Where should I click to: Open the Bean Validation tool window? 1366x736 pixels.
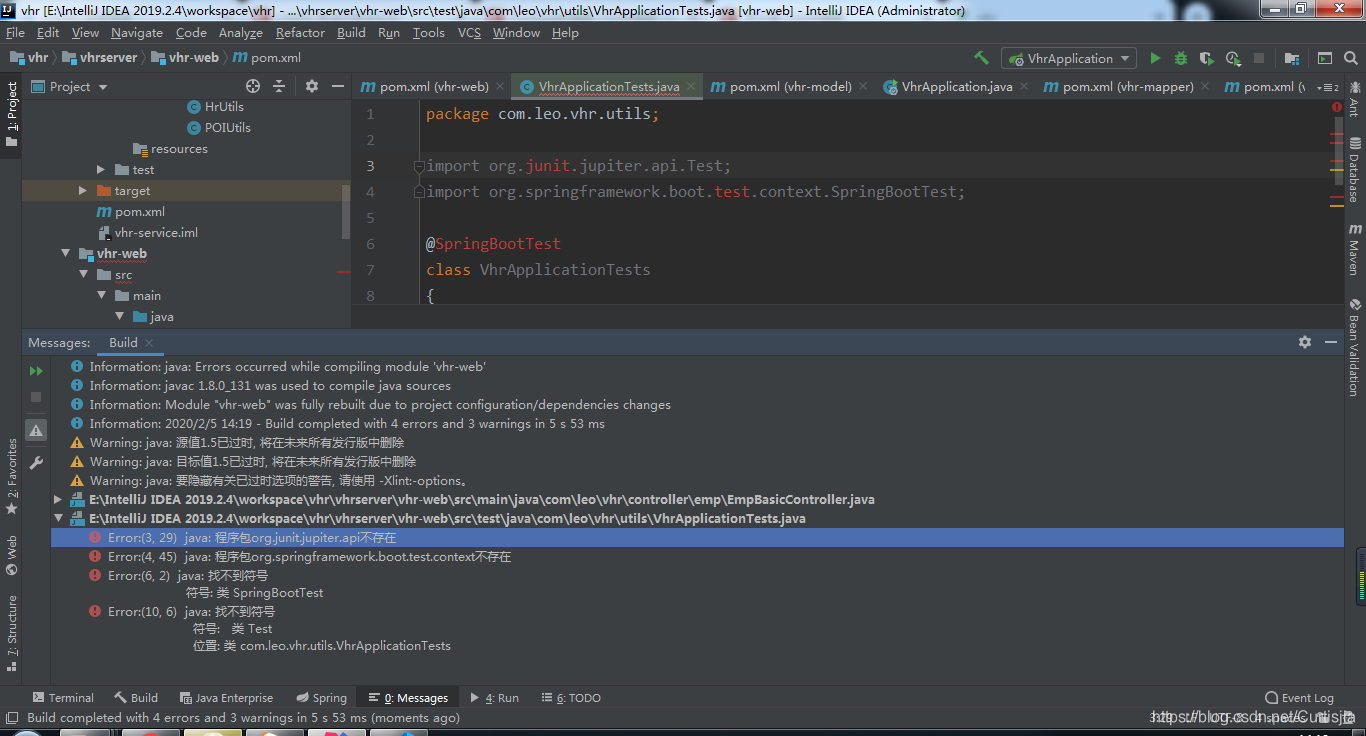(x=1355, y=348)
